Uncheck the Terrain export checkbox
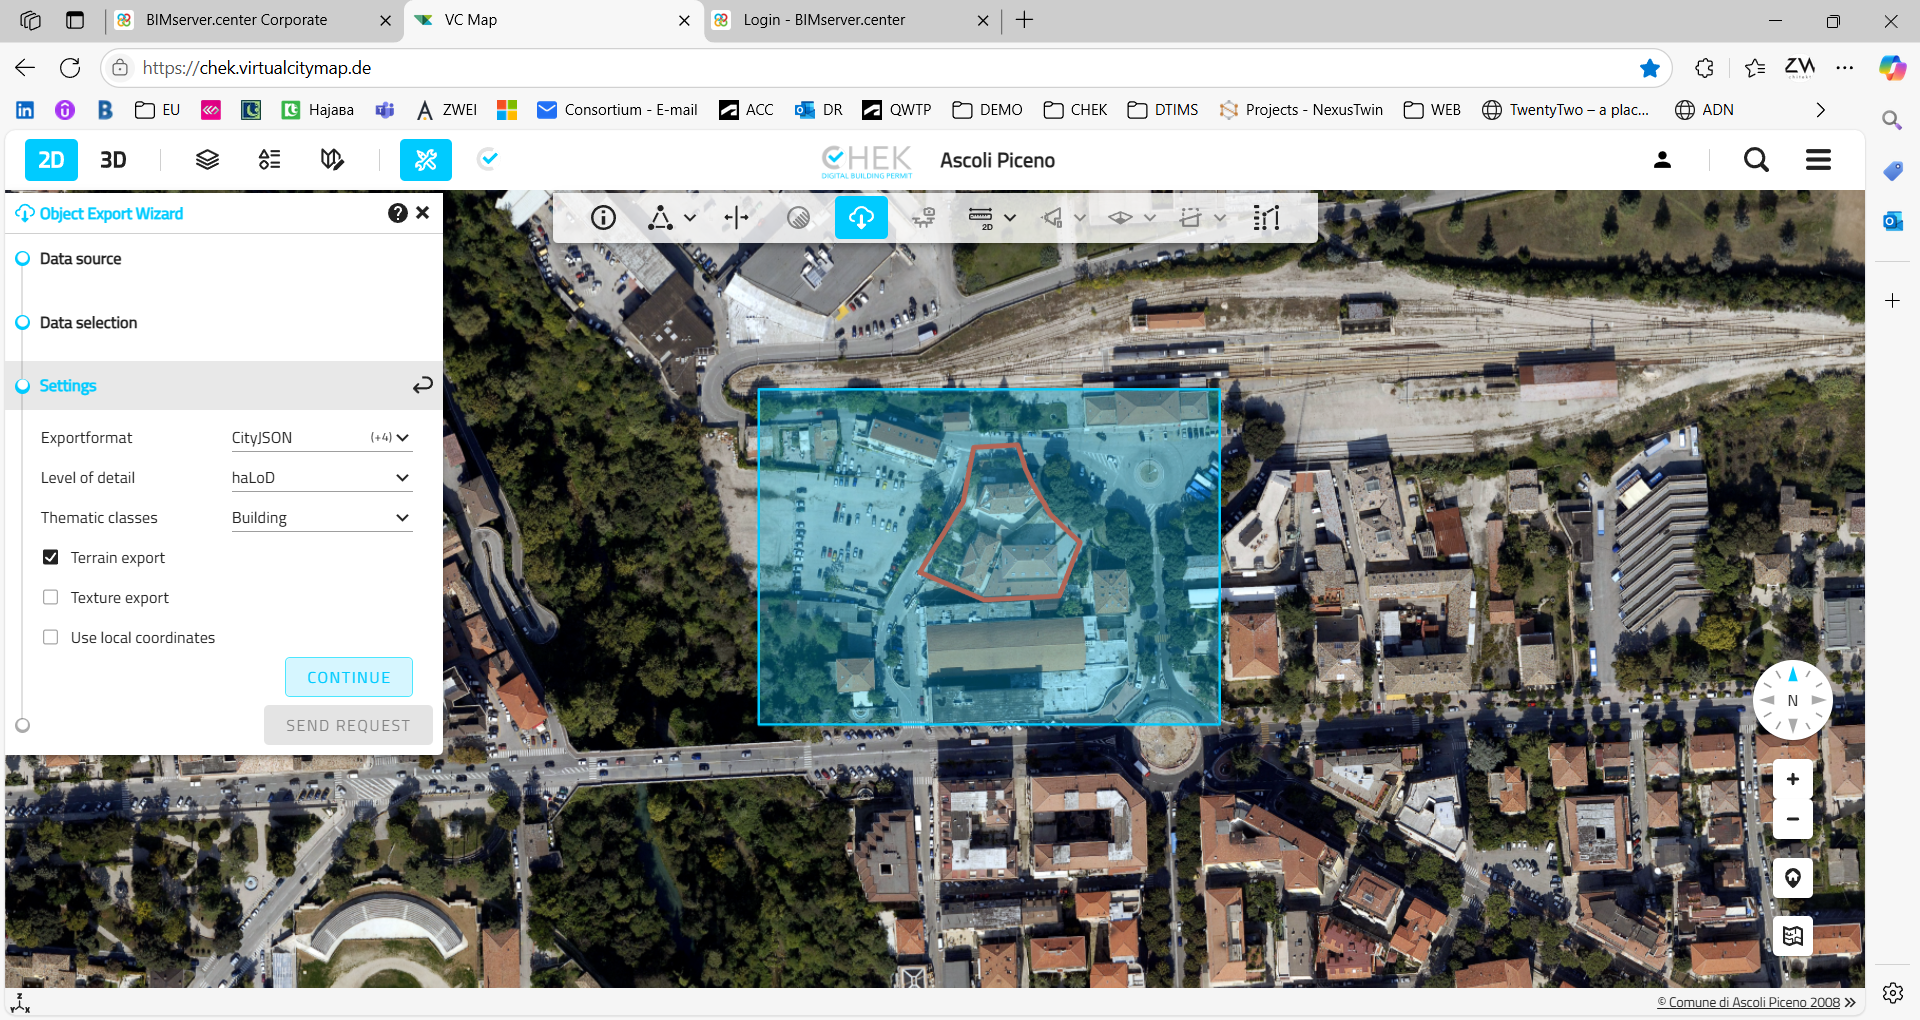 (51, 557)
